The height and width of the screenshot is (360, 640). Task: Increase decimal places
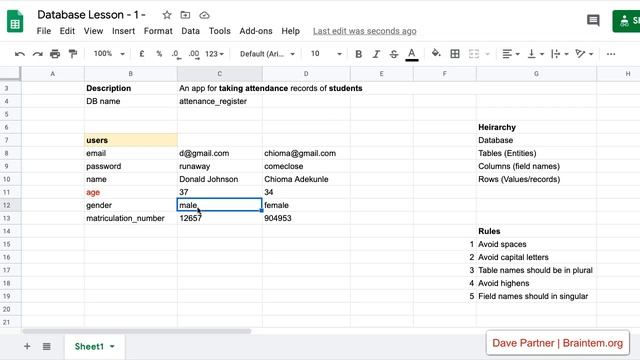[x=194, y=54]
